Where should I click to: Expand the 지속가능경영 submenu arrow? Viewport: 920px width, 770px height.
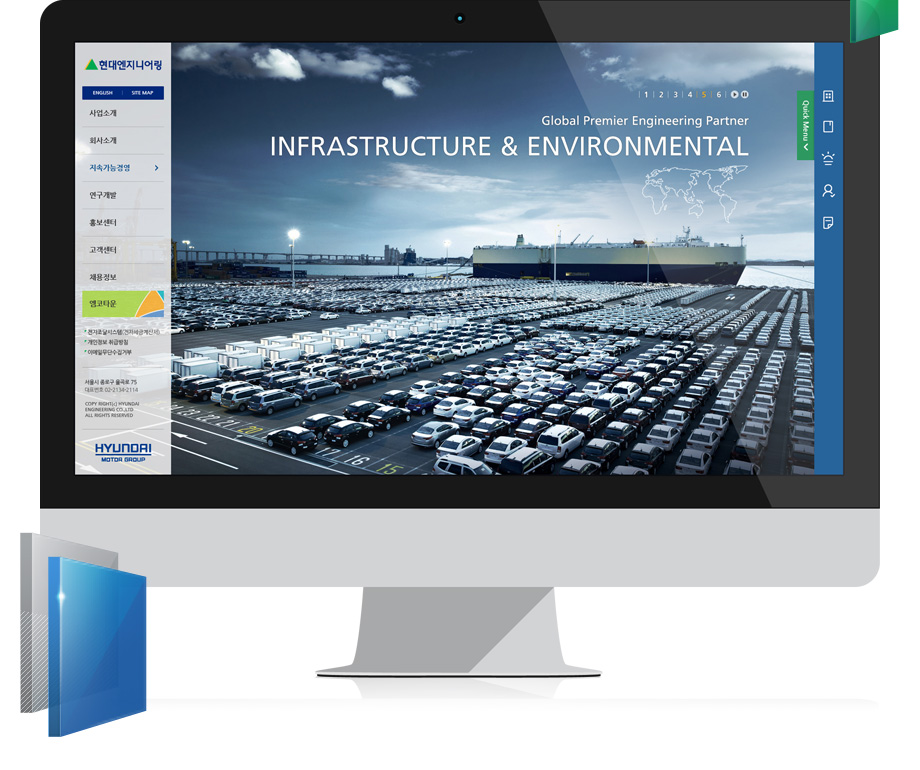[156, 168]
